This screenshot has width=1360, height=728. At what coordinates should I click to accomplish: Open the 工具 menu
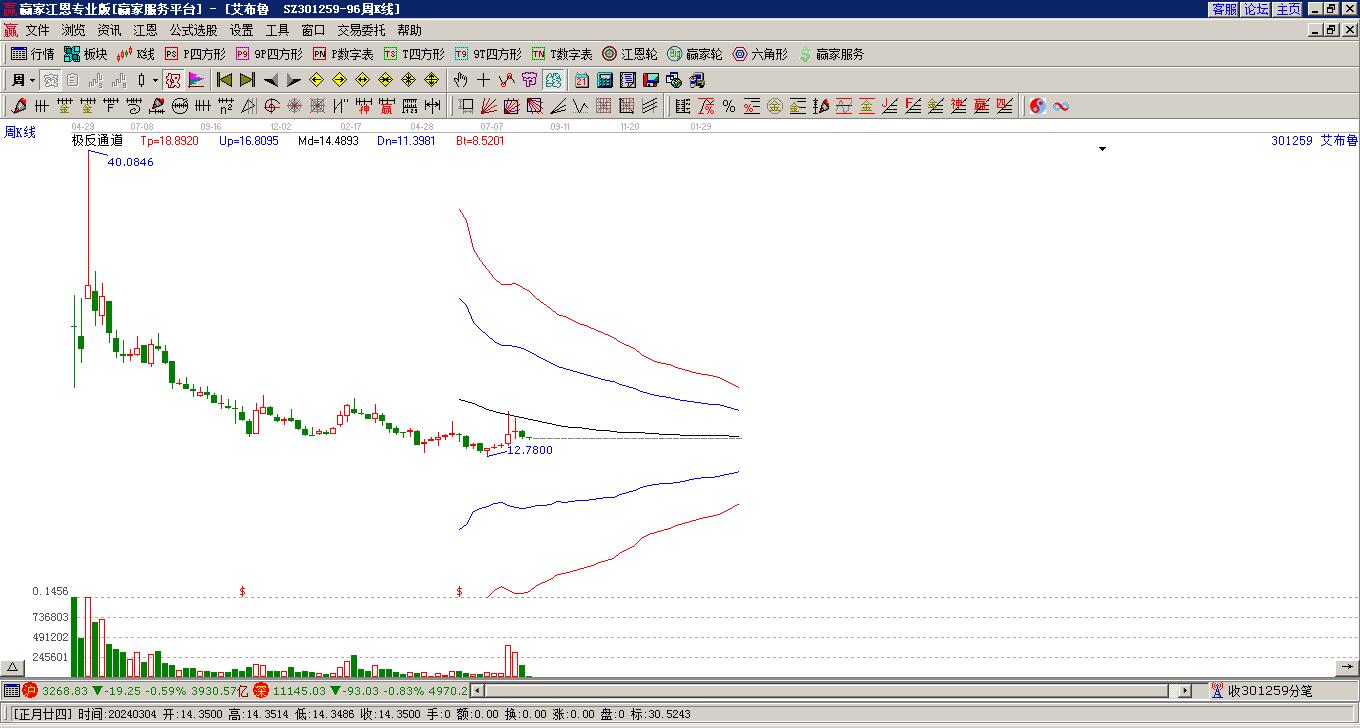tap(277, 31)
